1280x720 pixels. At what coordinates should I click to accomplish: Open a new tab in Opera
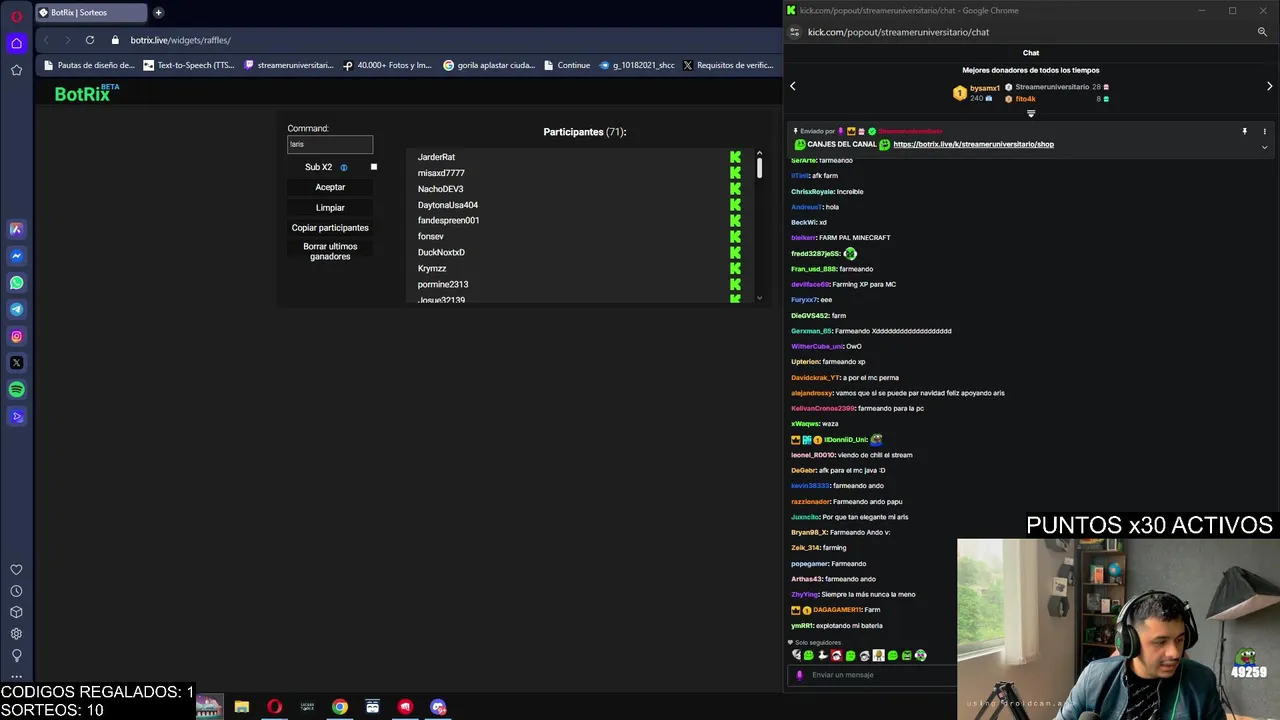click(x=158, y=13)
